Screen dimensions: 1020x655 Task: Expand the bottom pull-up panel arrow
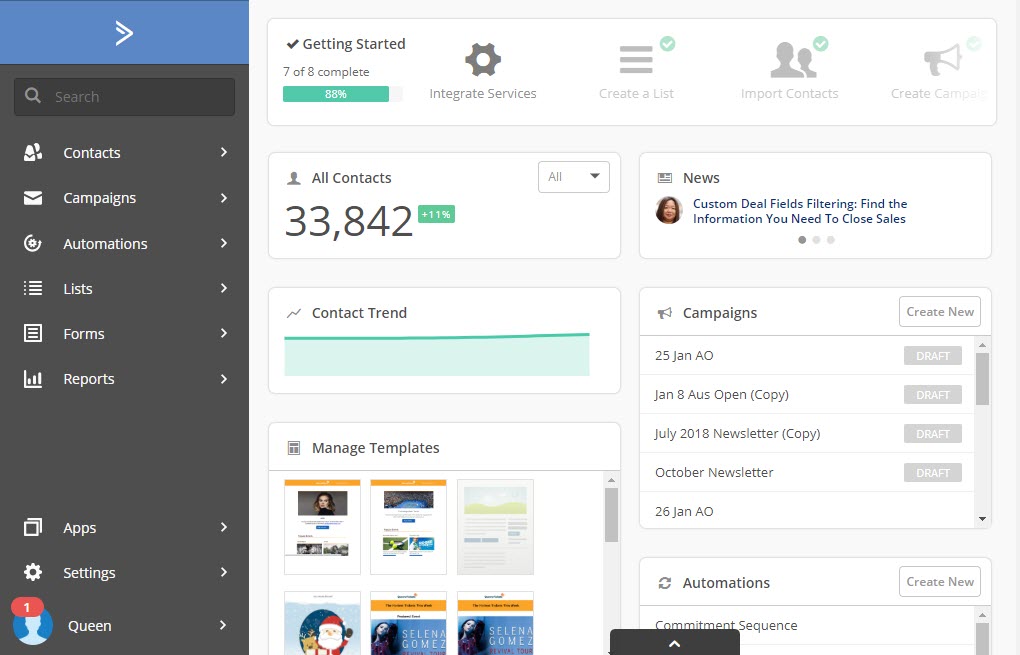(674, 643)
